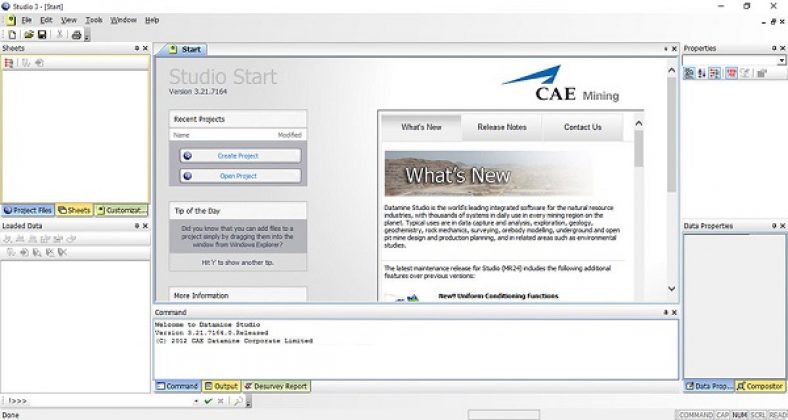Open the View menu

tap(69, 20)
